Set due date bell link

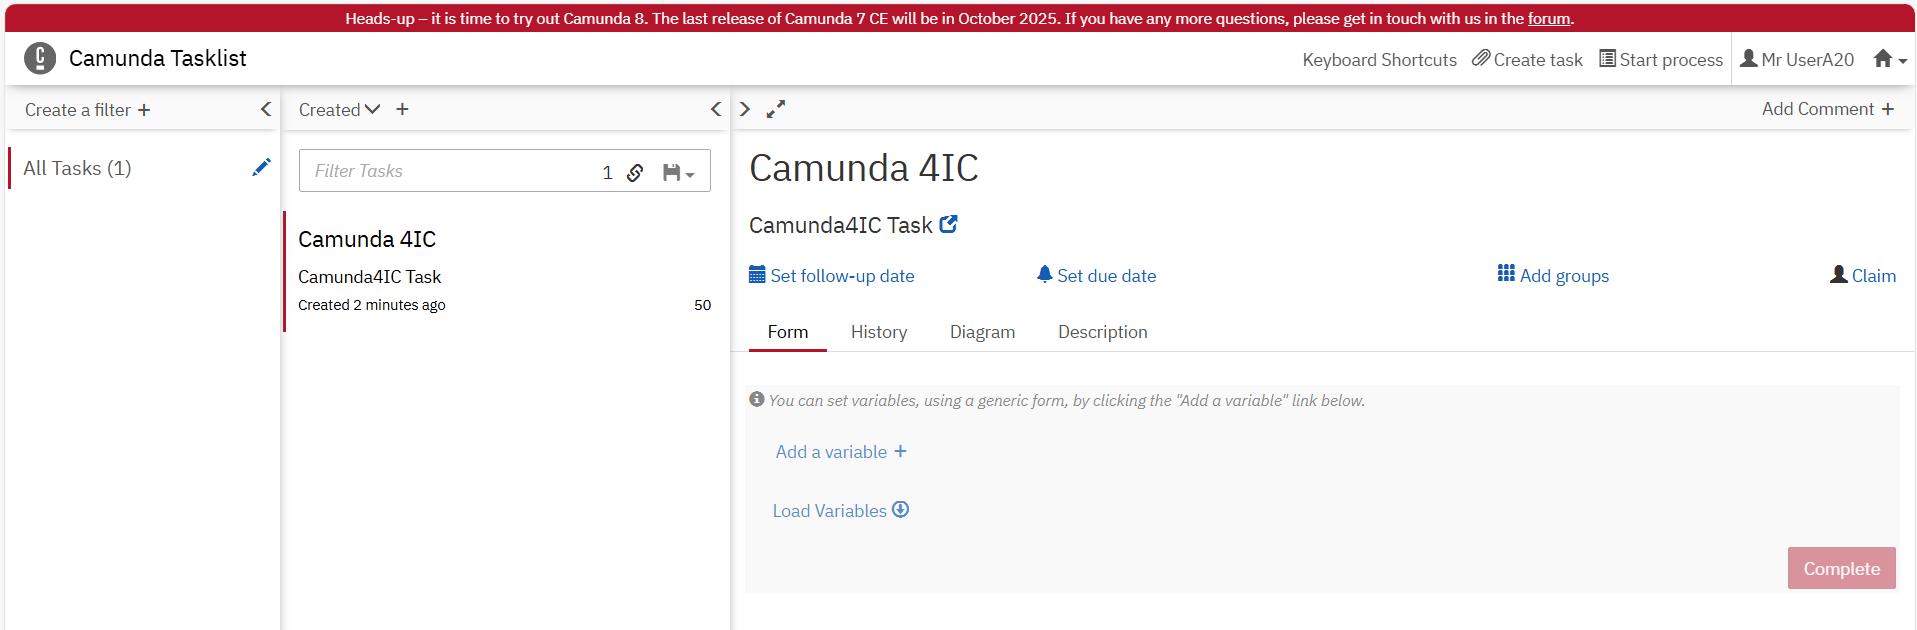[1096, 276]
